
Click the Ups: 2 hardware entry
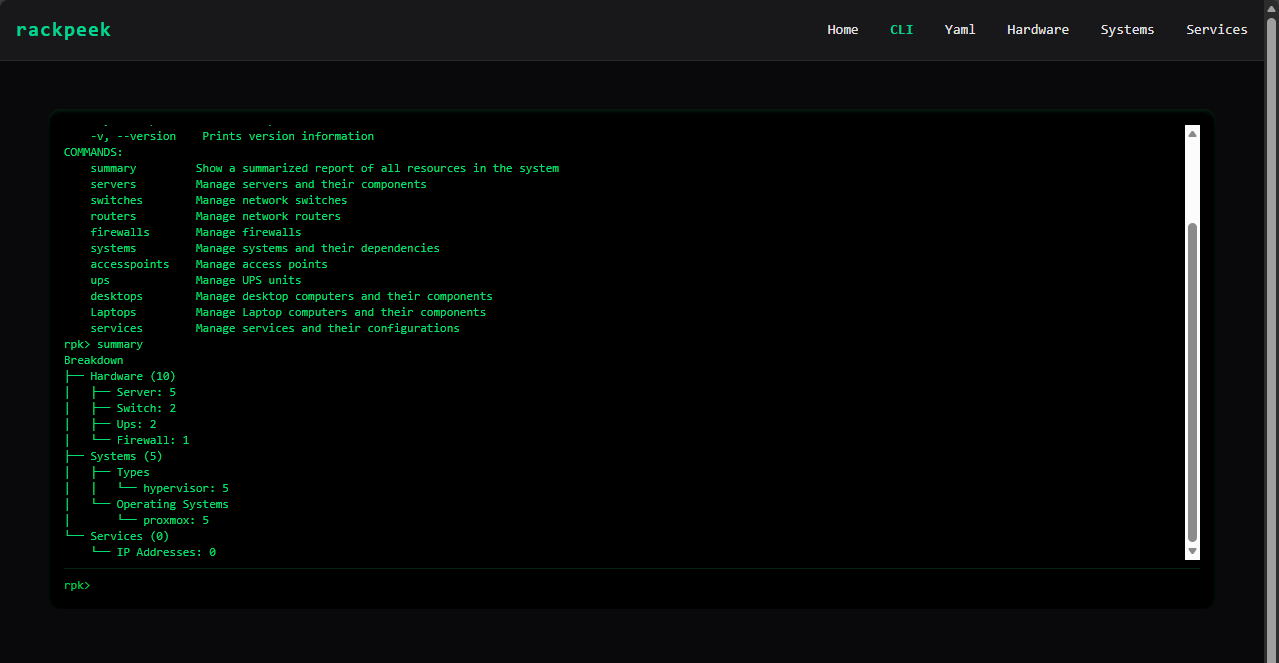pos(134,423)
